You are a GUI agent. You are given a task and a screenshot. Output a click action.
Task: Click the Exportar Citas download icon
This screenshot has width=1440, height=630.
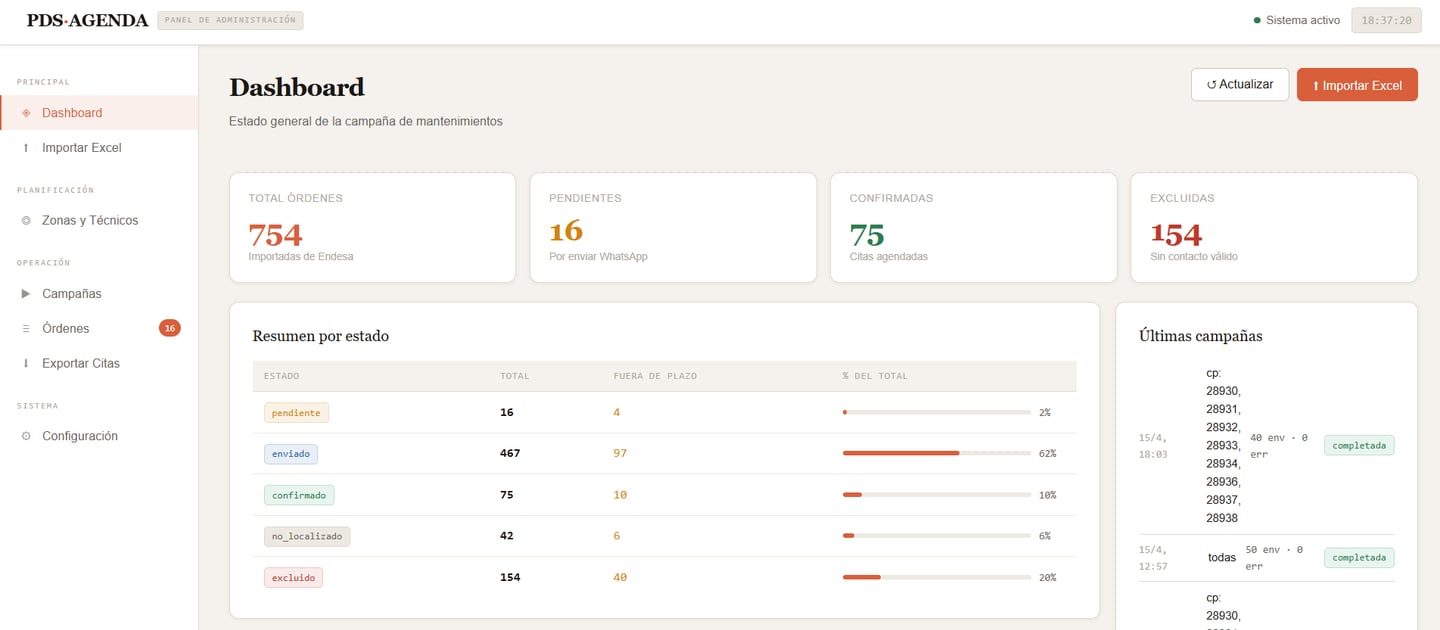click(26, 364)
